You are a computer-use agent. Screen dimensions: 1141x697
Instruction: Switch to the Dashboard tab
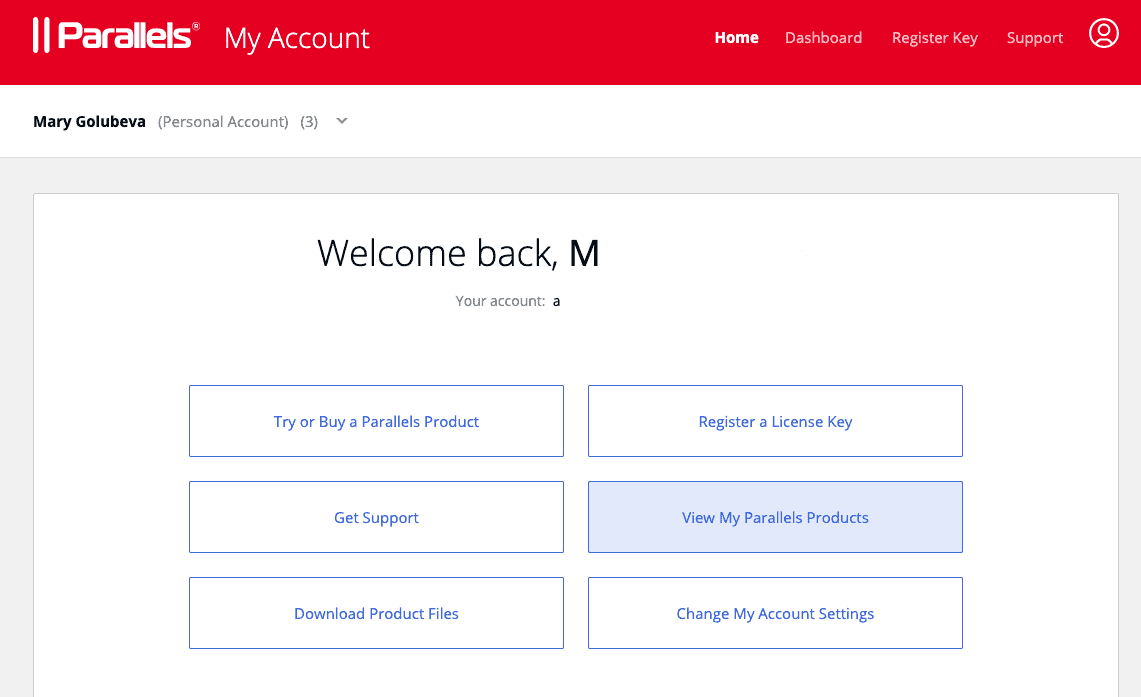(823, 37)
